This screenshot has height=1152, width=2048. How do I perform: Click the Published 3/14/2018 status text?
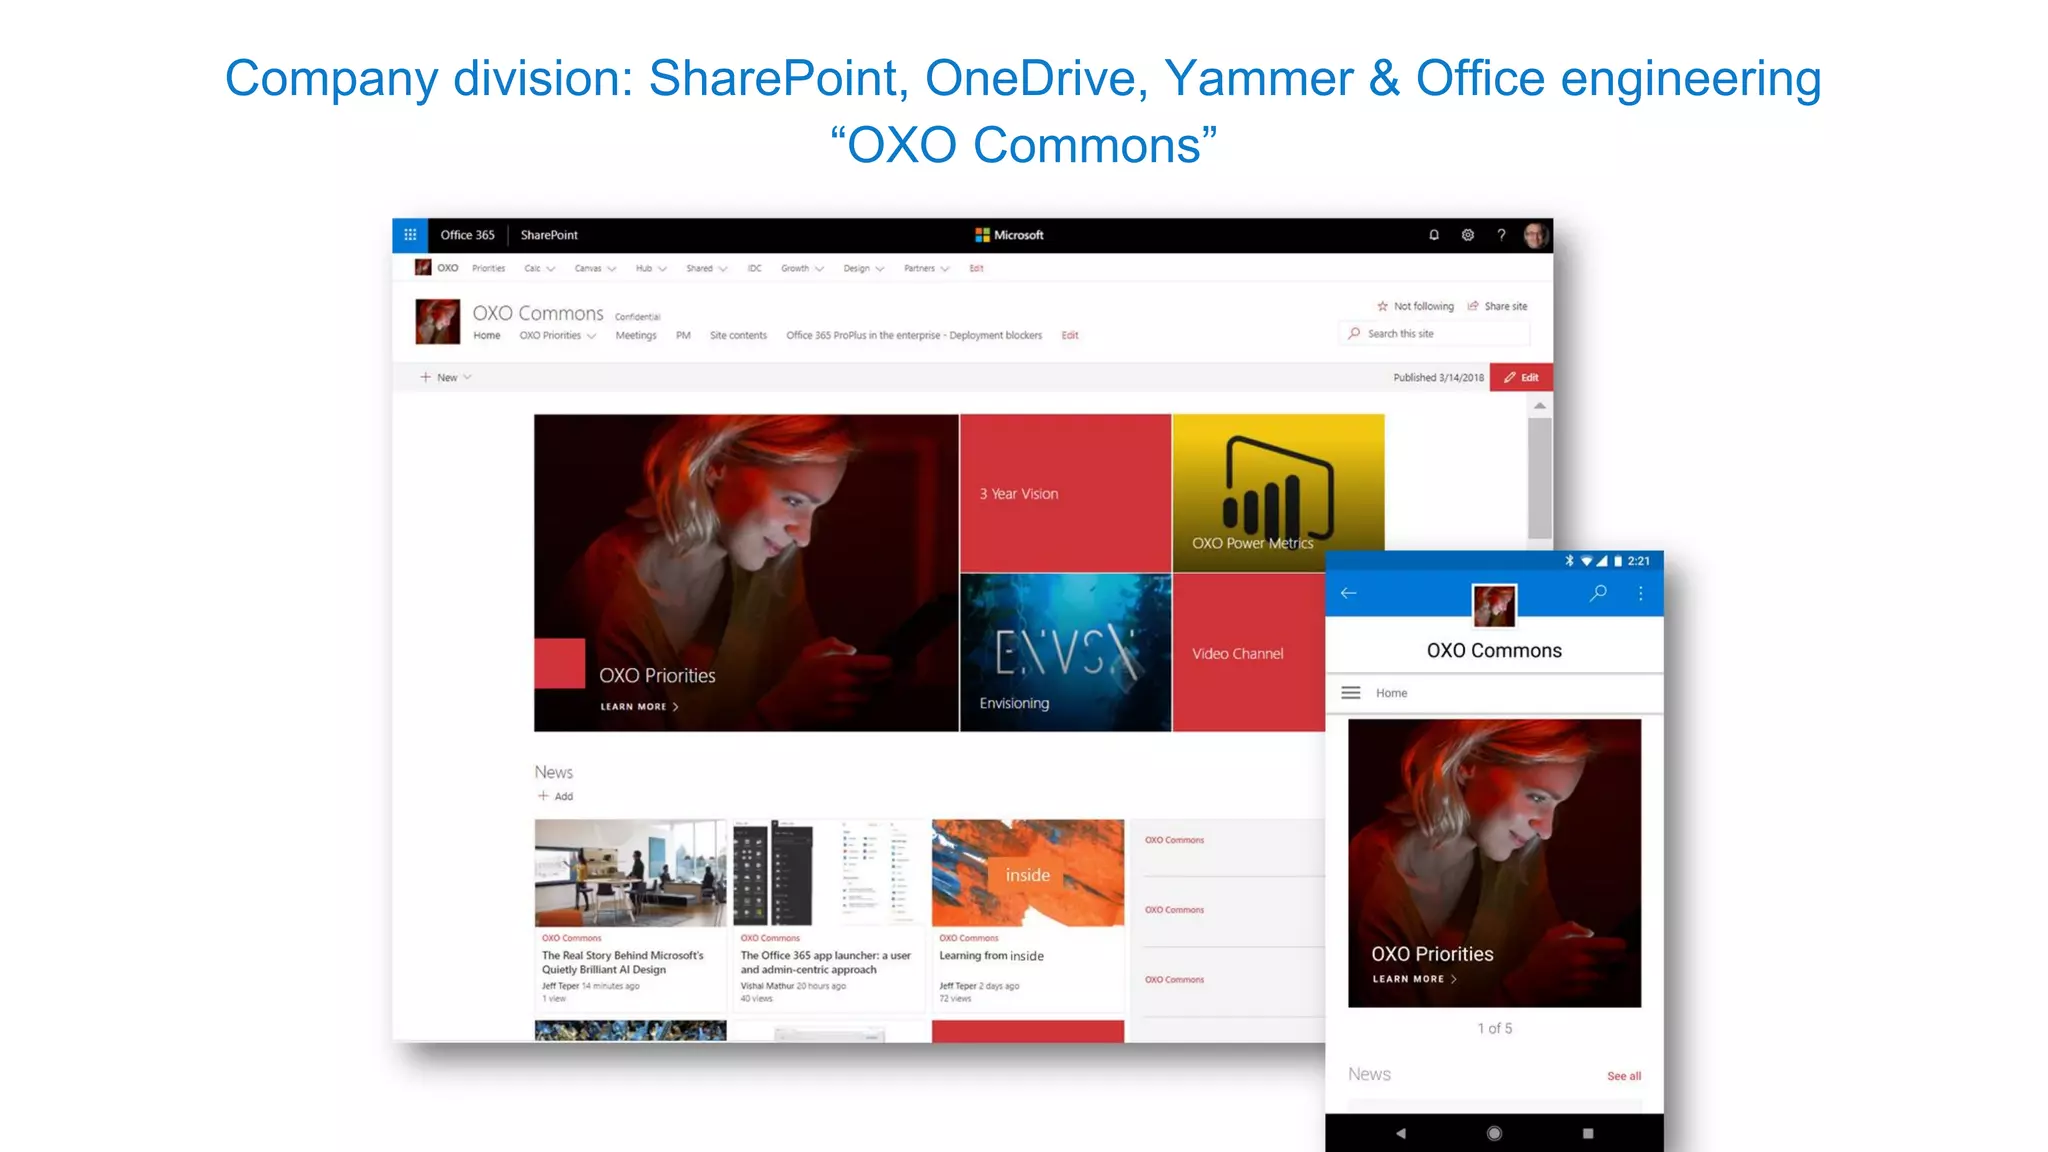[1438, 377]
